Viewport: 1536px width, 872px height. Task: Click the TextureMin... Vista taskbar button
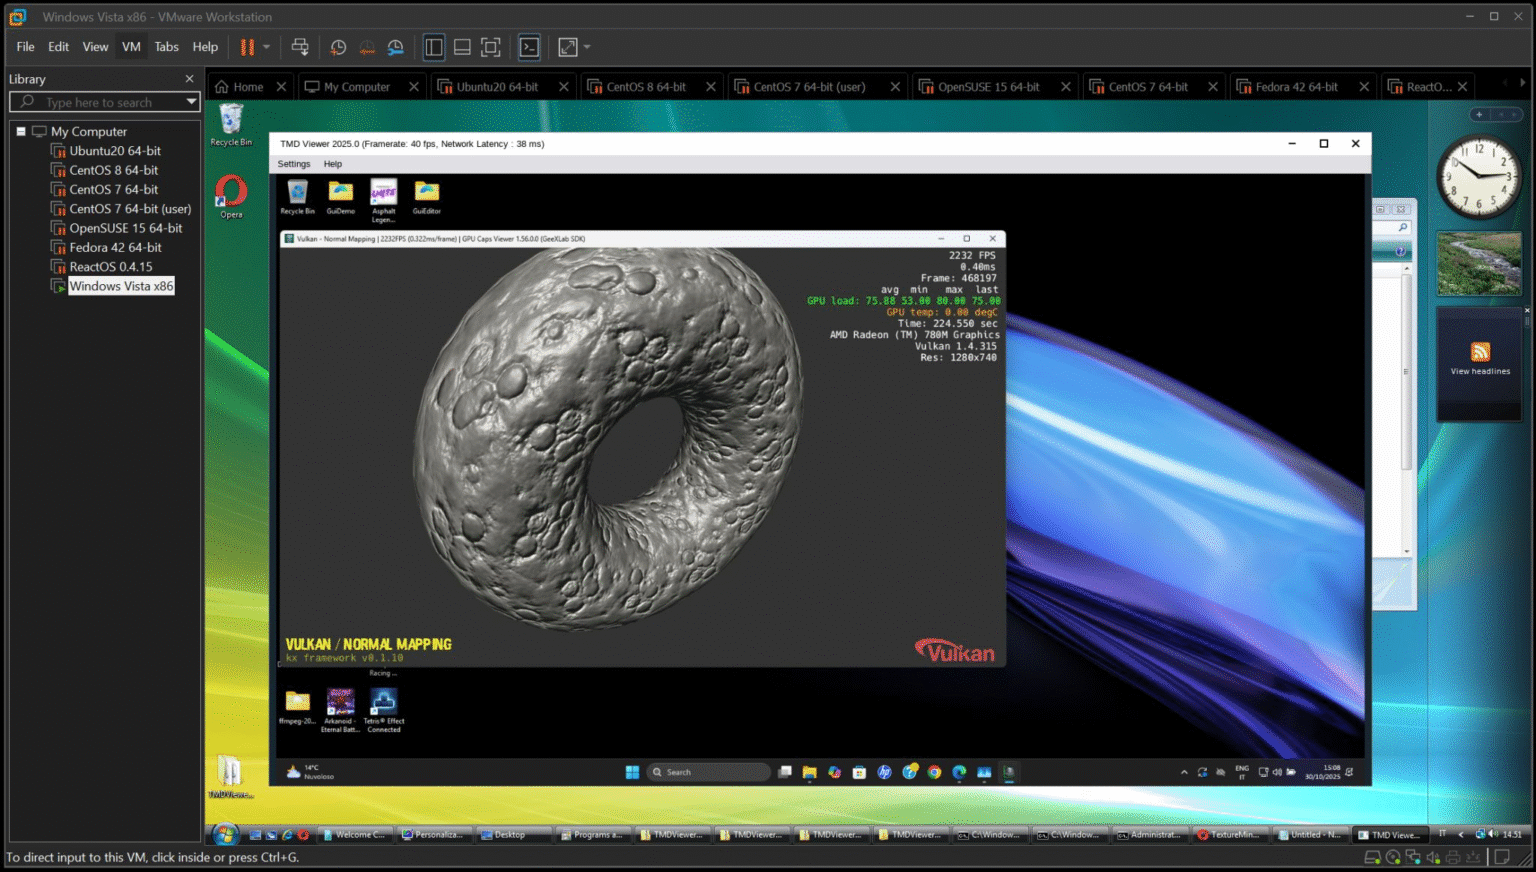click(x=1230, y=834)
